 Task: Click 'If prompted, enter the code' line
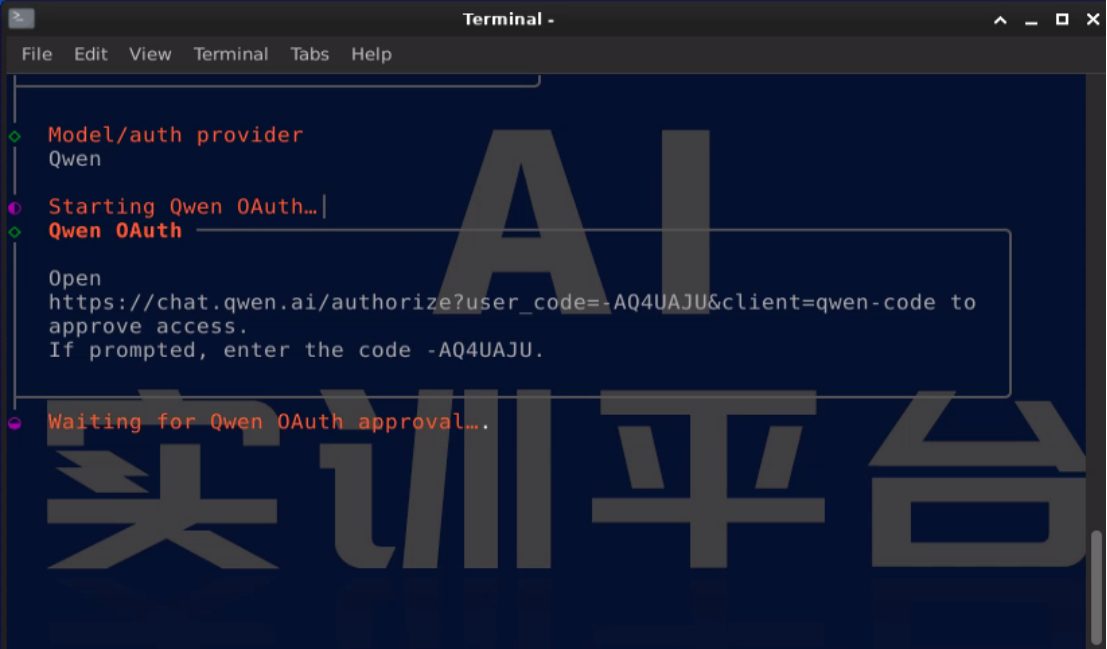296,350
